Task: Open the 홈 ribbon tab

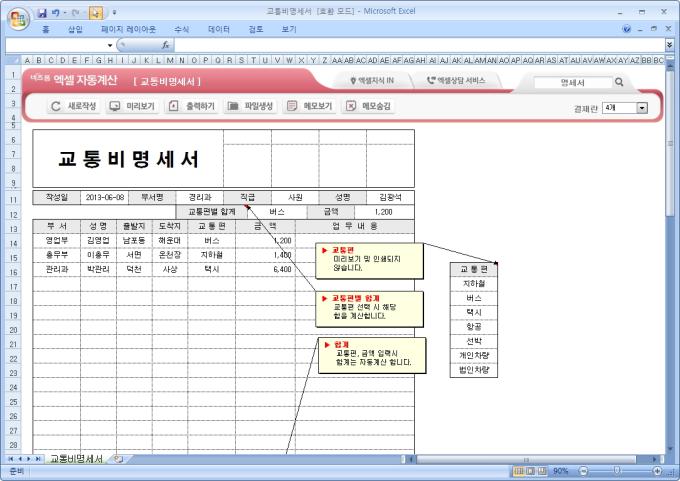Action: tap(46, 29)
